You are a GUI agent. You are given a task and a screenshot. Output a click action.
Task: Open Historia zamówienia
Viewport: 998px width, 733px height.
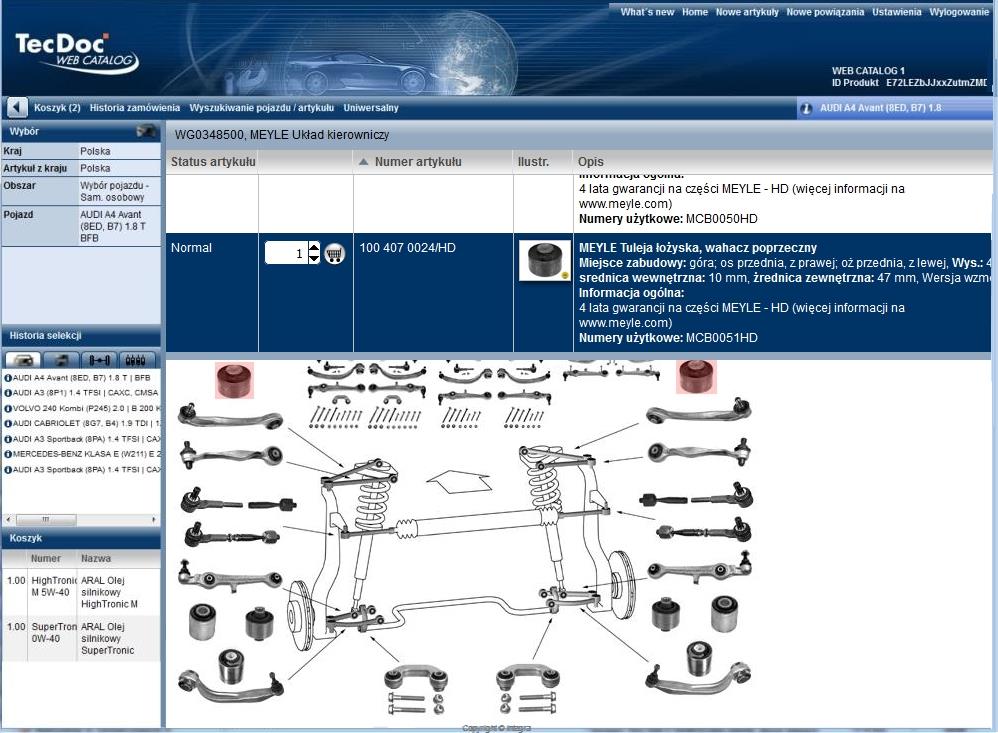coord(135,108)
